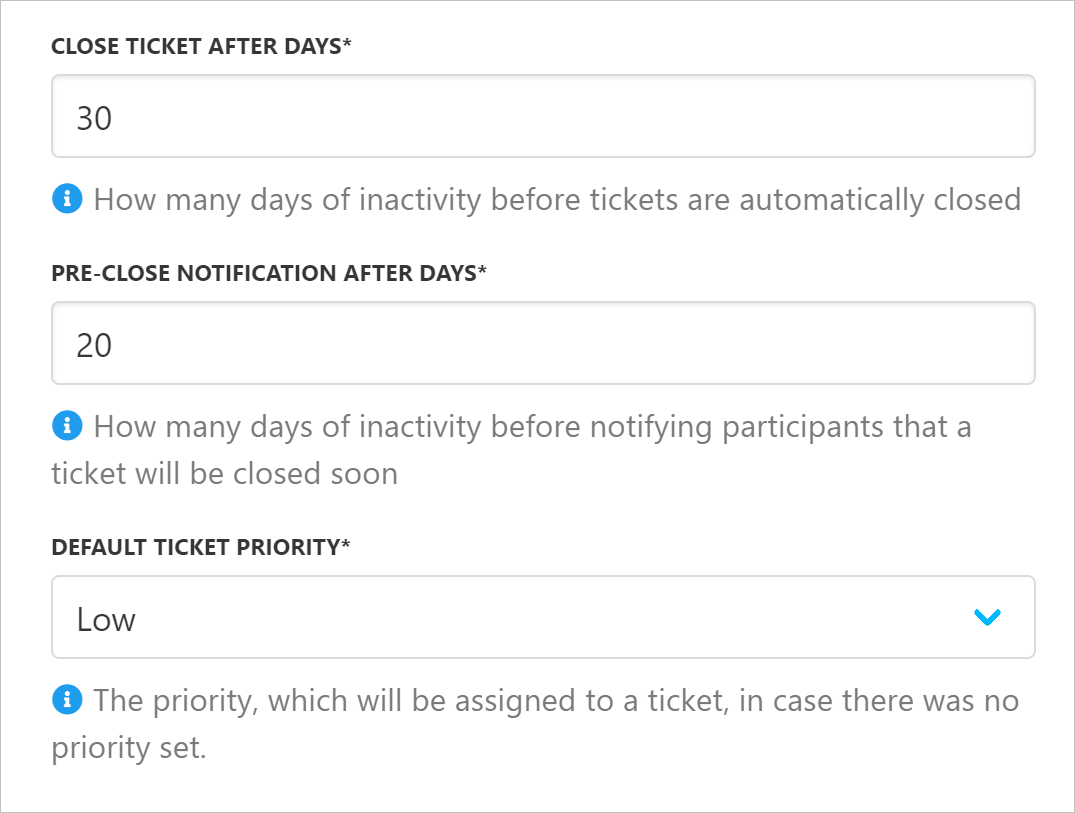Click the 'ticket will be closed soon' text
The image size is (1075, 813).
tap(225, 473)
